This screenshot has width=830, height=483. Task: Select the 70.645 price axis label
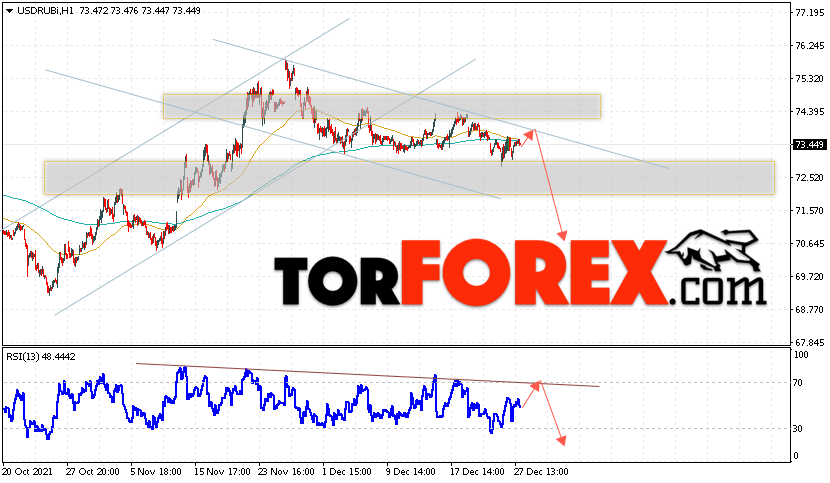[x=810, y=244]
